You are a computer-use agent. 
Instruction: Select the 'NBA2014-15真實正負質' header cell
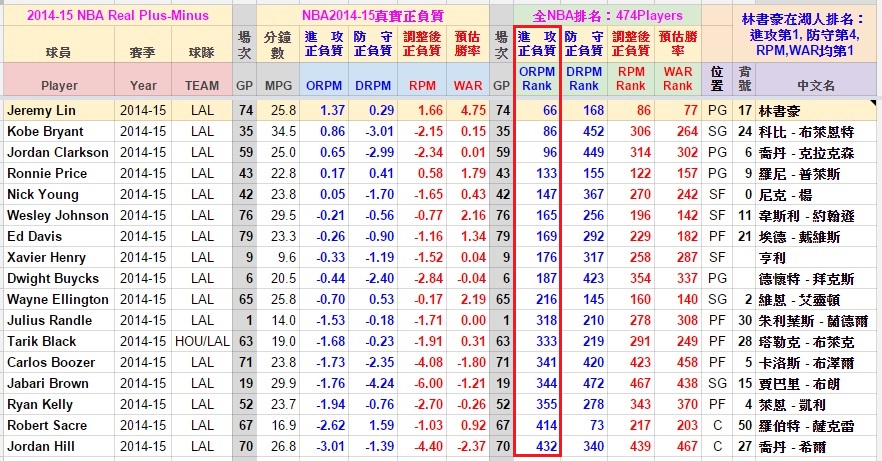[x=372, y=16]
